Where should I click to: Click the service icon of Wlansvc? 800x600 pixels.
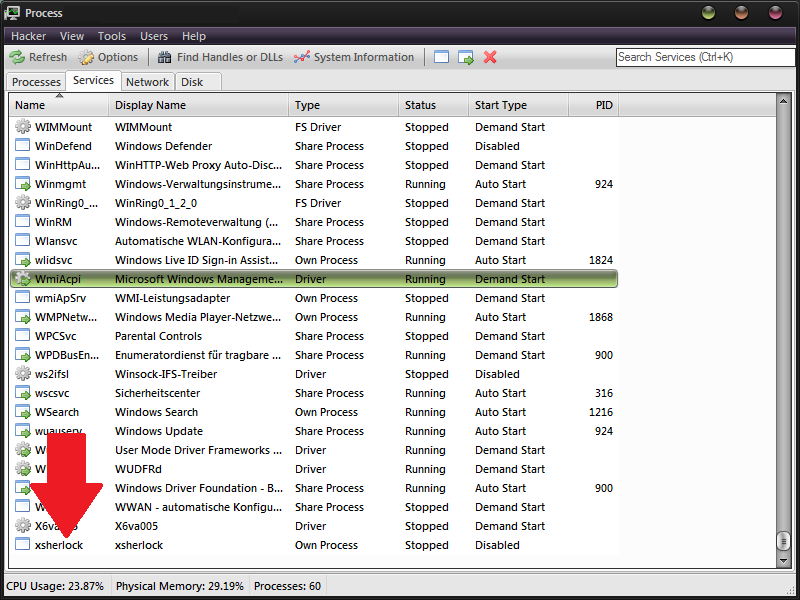[x=22, y=240]
